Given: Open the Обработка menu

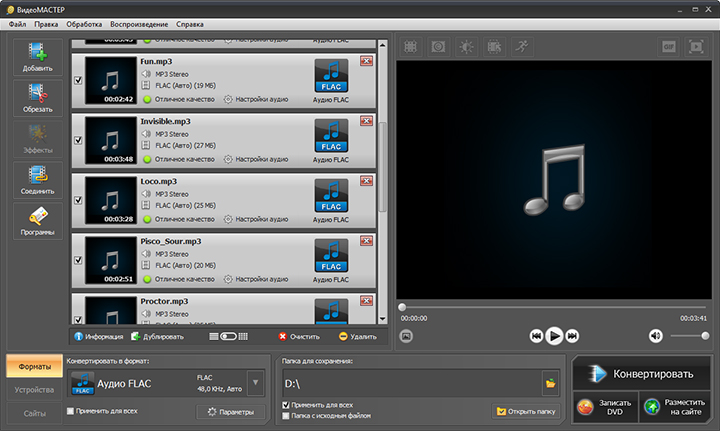Looking at the screenshot, I should [x=84, y=24].
